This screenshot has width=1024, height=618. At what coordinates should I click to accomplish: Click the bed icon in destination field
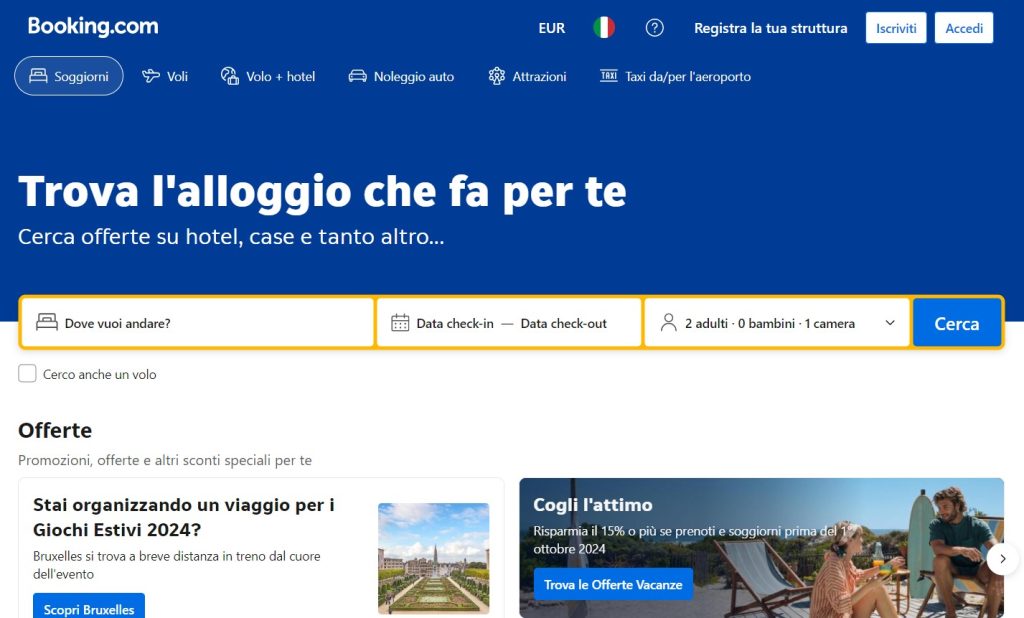(46, 322)
